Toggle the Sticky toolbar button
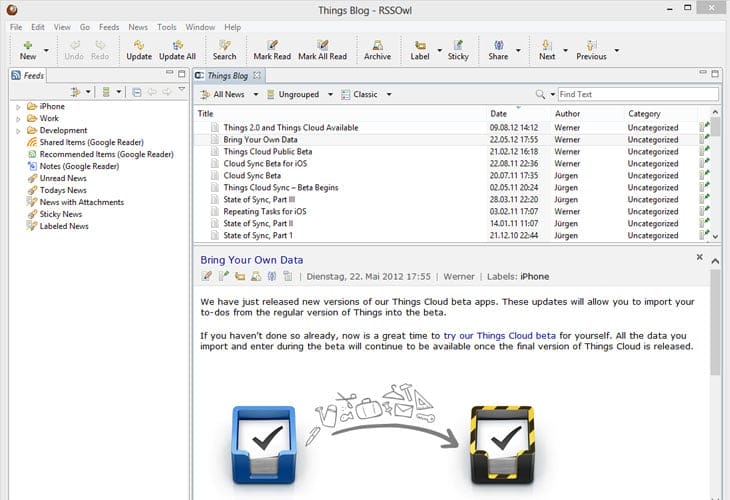 tap(458, 50)
